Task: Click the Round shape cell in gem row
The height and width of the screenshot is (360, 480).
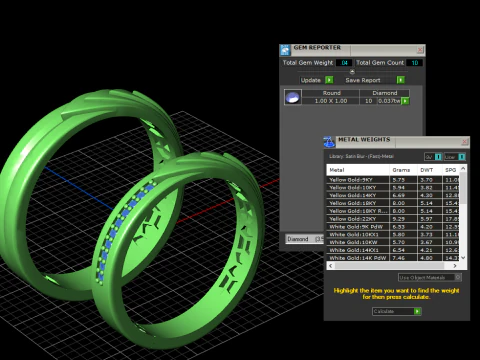Action: point(331,93)
